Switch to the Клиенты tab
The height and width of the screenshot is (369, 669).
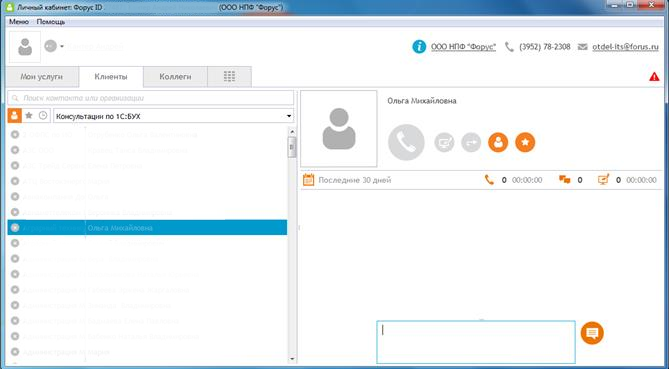point(111,77)
